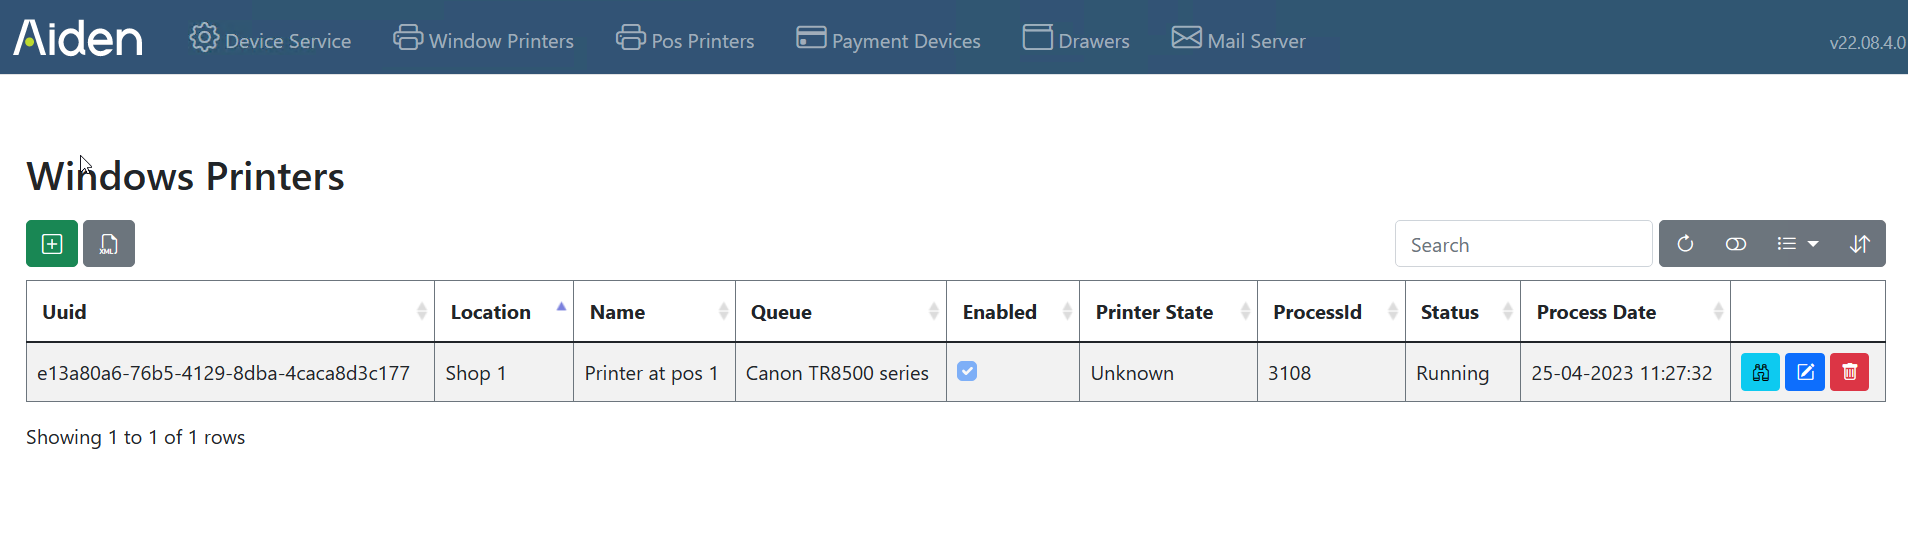This screenshot has height=553, width=1908.
Task: Click the cyan binoculars view button
Action: (1760, 372)
